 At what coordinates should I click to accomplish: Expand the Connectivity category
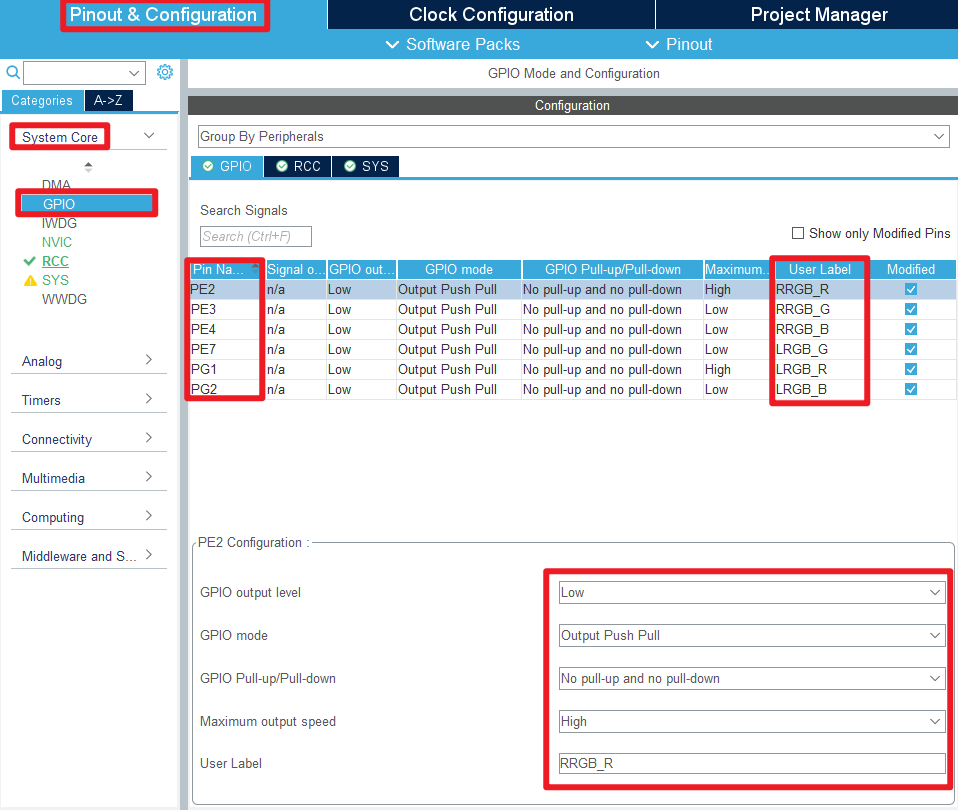point(148,438)
